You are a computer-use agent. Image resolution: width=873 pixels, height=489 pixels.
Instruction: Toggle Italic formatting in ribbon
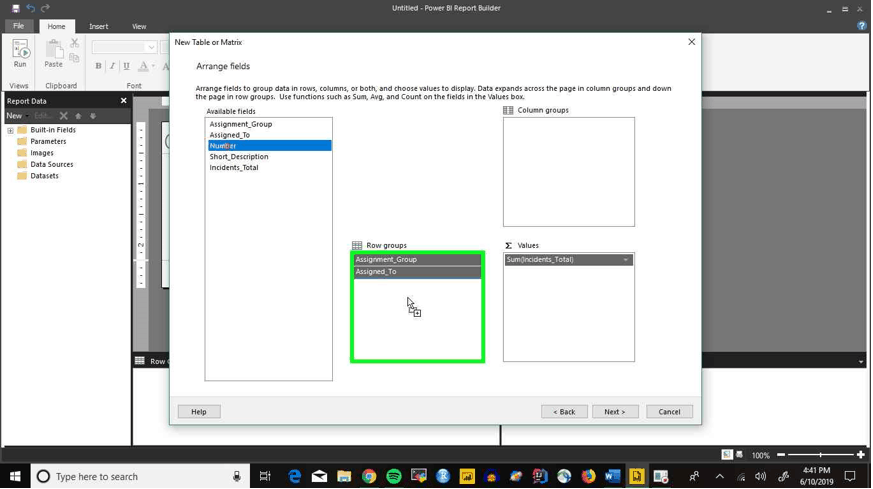pyautogui.click(x=112, y=66)
